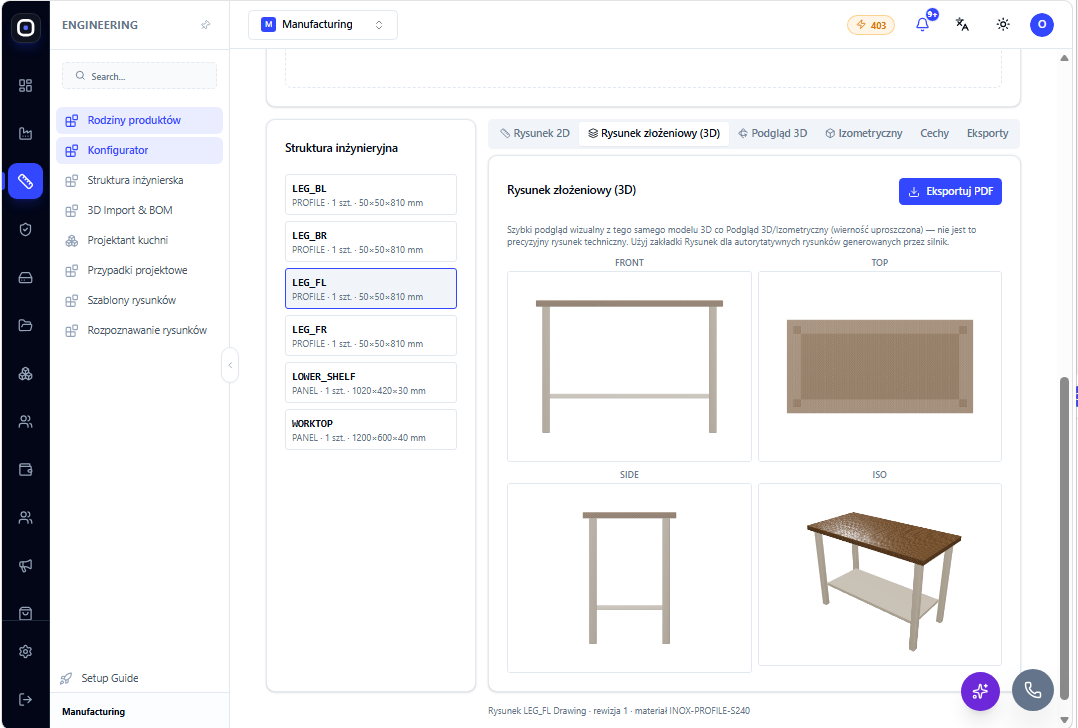Select the LEG_BL part
Viewport: 1078px width, 728px height.
371,195
